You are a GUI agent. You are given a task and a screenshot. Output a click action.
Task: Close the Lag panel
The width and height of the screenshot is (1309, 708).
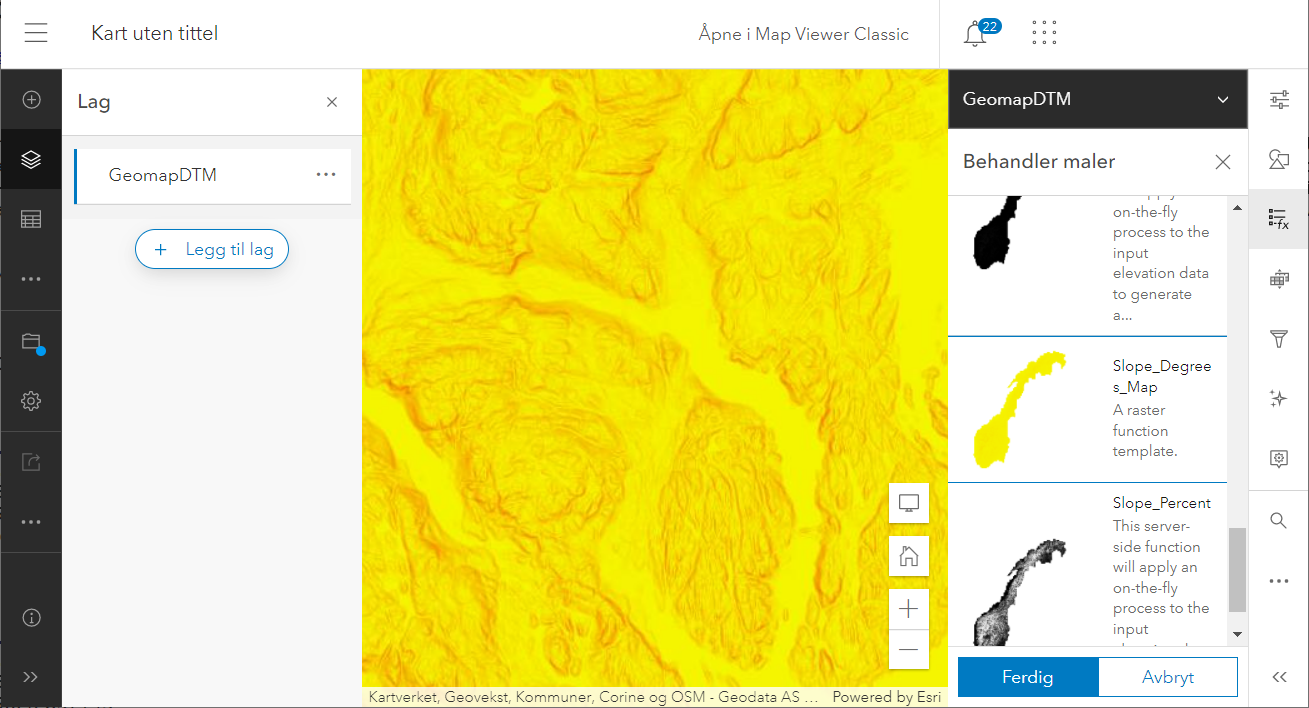tap(332, 102)
